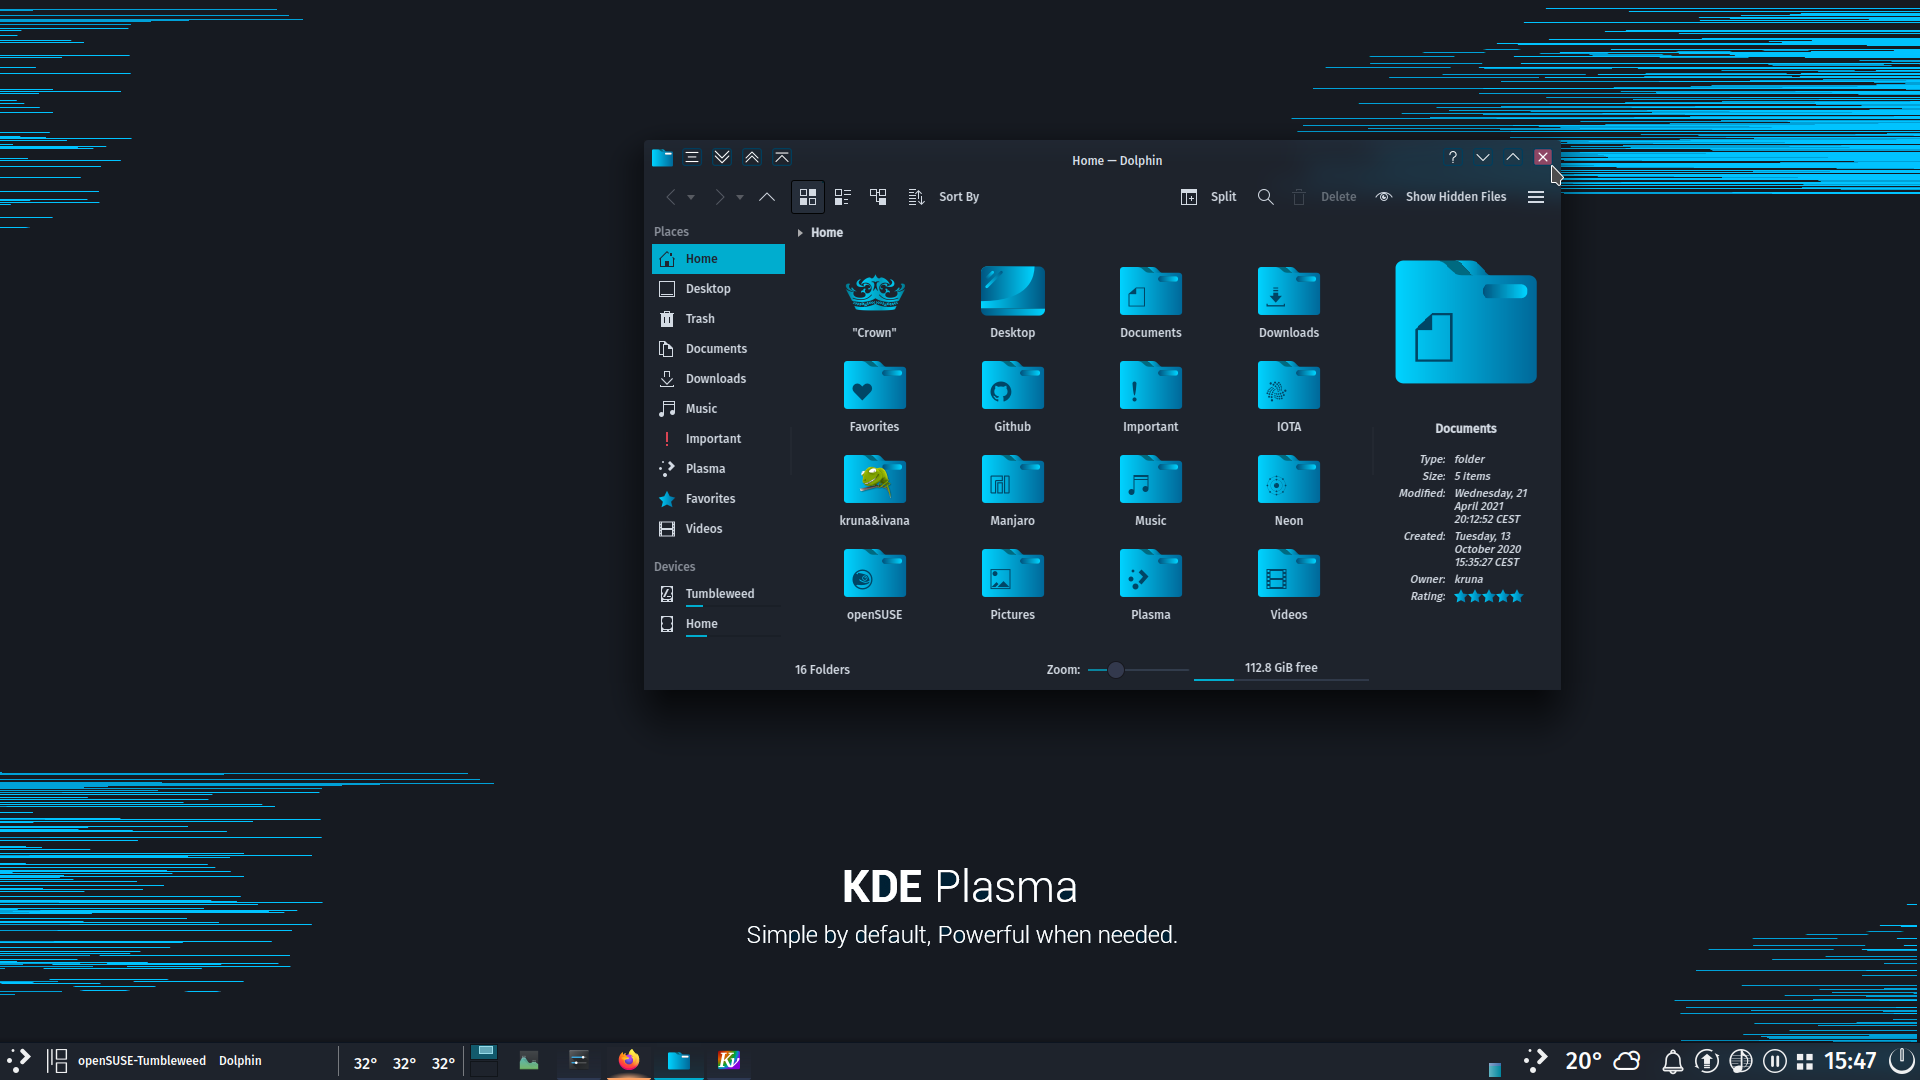Split the Dolphin view
The image size is (1920, 1080).
(x=1209, y=197)
